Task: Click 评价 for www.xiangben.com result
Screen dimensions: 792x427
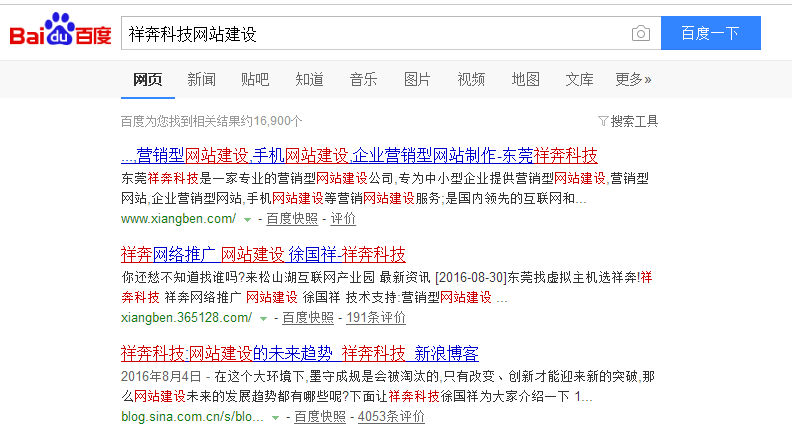Action: click(343, 219)
